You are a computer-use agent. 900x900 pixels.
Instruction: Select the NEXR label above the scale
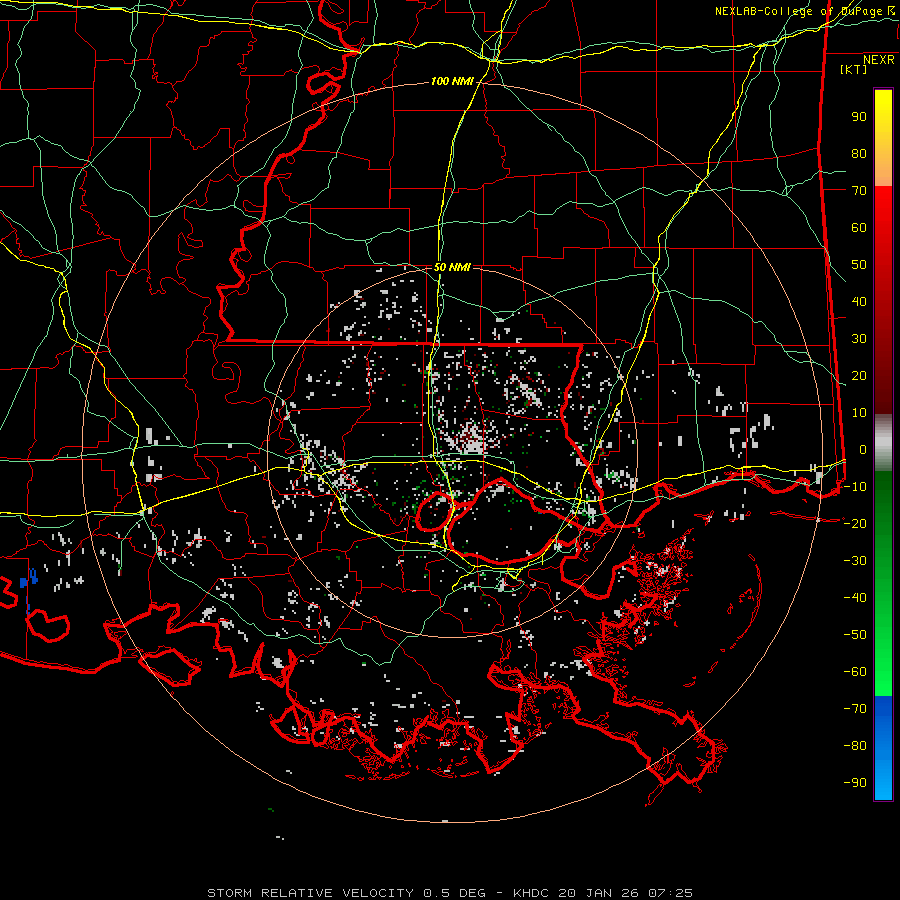pos(879,60)
